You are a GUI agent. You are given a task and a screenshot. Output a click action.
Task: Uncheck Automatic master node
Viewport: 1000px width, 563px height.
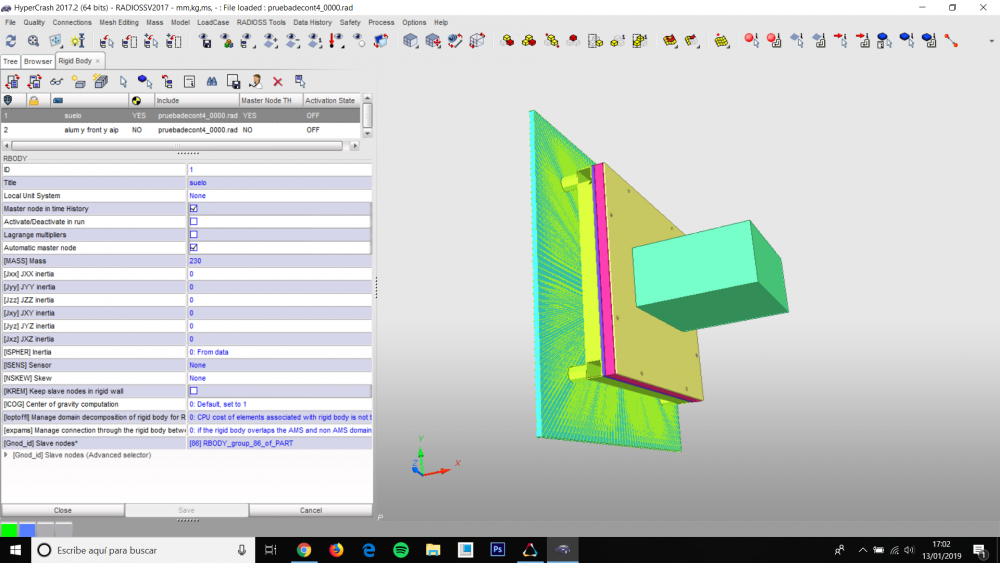click(x=194, y=247)
